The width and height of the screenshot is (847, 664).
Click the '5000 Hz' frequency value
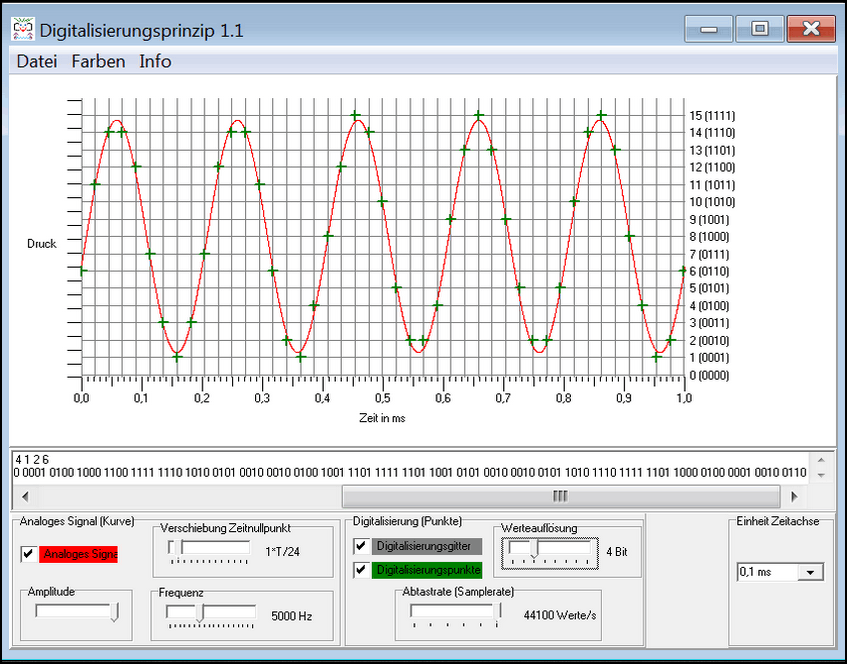(292, 616)
